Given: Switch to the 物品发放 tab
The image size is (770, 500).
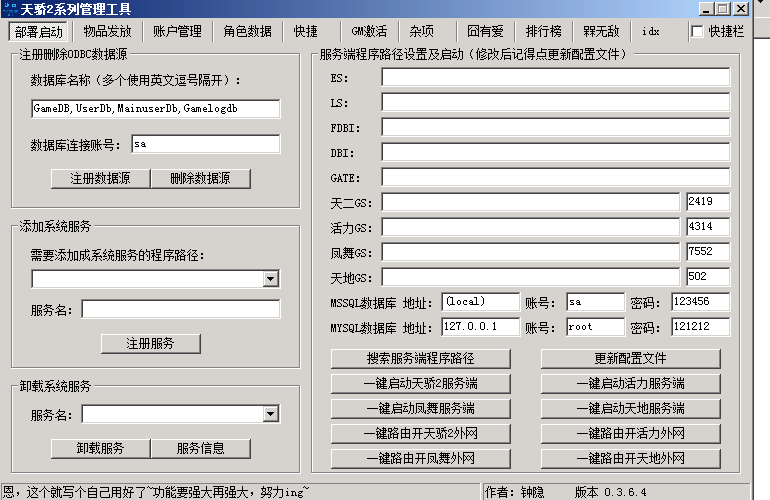Looking at the screenshot, I should 107,32.
